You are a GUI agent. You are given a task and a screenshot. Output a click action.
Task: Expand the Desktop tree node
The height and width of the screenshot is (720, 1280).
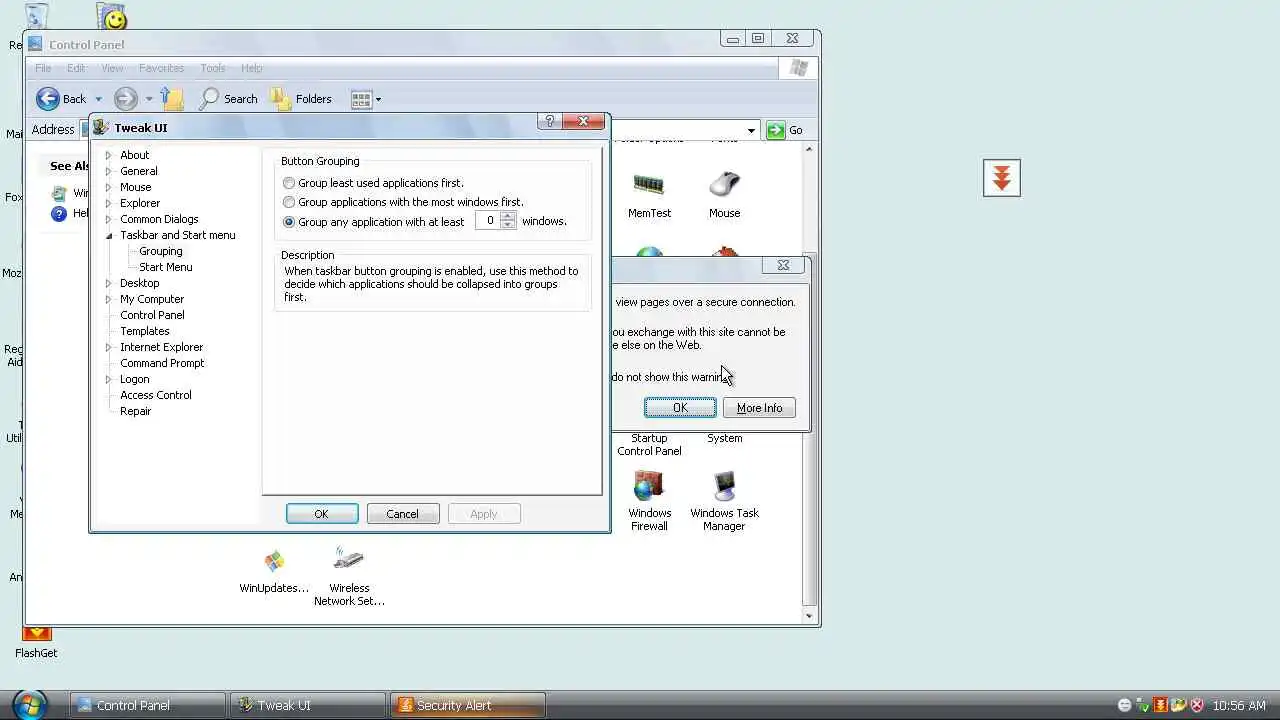pyautogui.click(x=108, y=283)
